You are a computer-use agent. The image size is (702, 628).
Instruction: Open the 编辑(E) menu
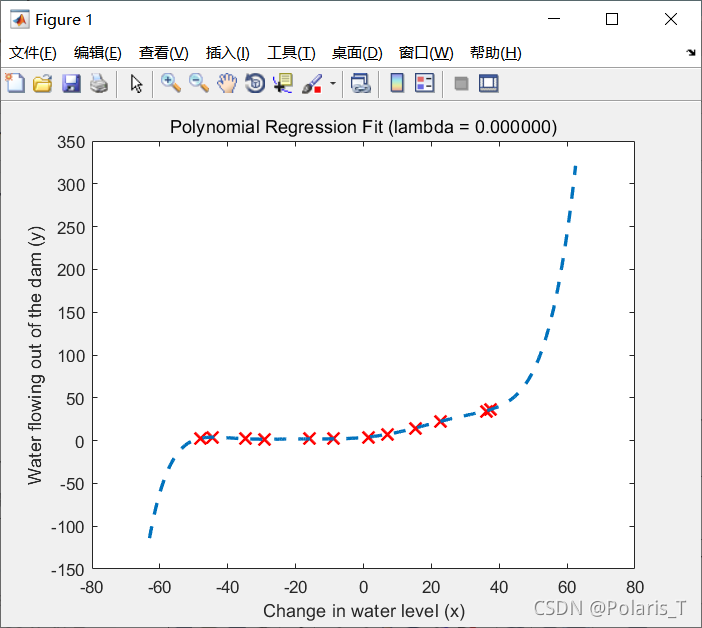(x=98, y=53)
